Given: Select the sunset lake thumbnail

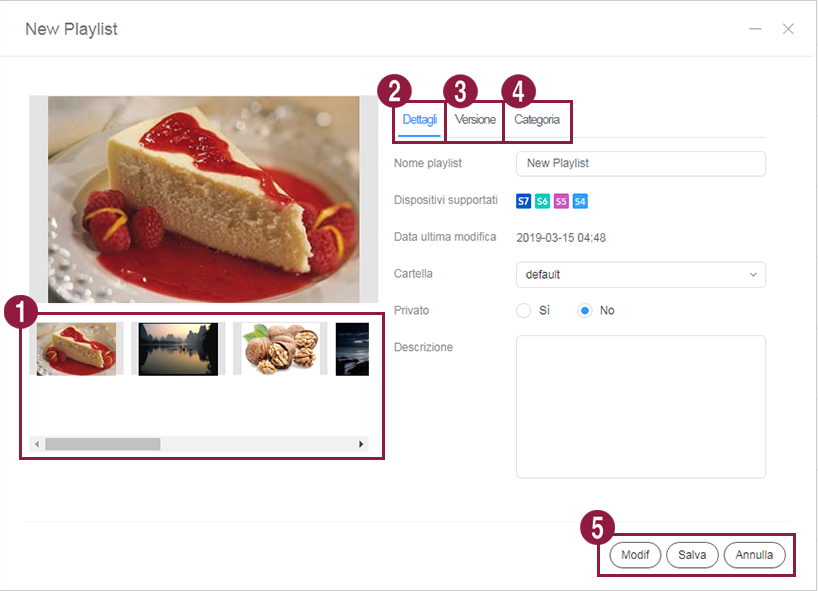Looking at the screenshot, I should point(178,349).
